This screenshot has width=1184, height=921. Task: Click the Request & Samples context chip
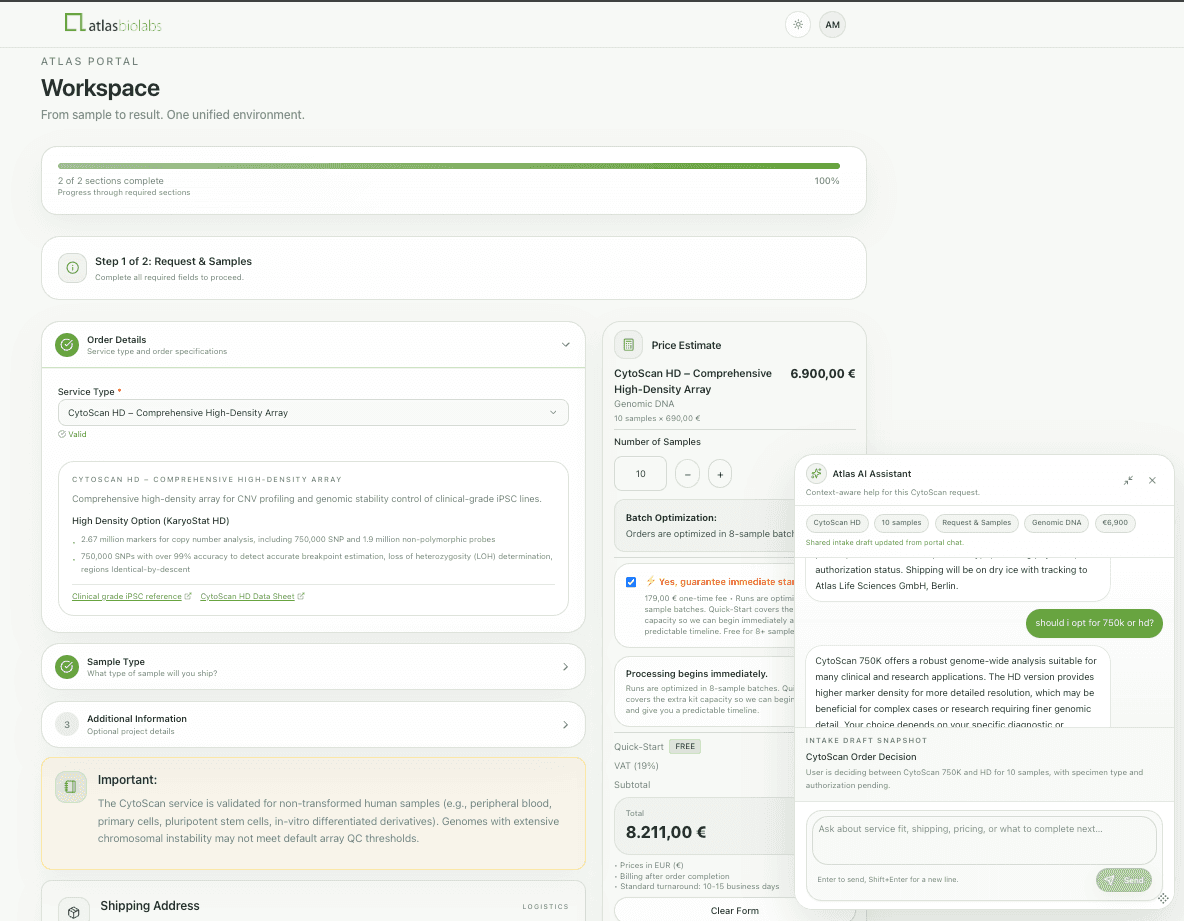tap(976, 522)
